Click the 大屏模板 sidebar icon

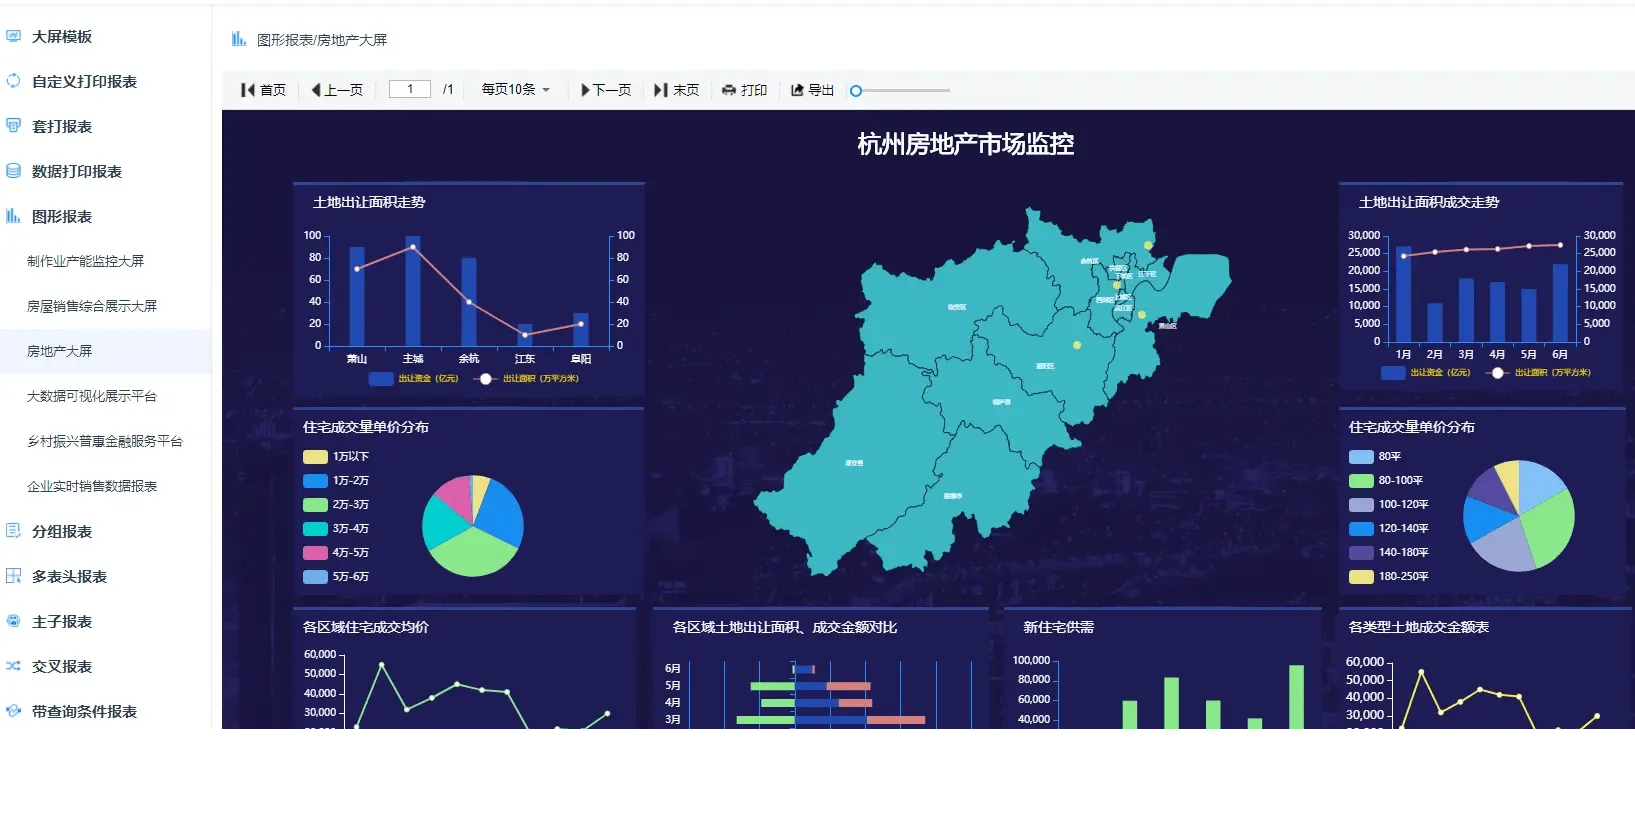click(13, 36)
